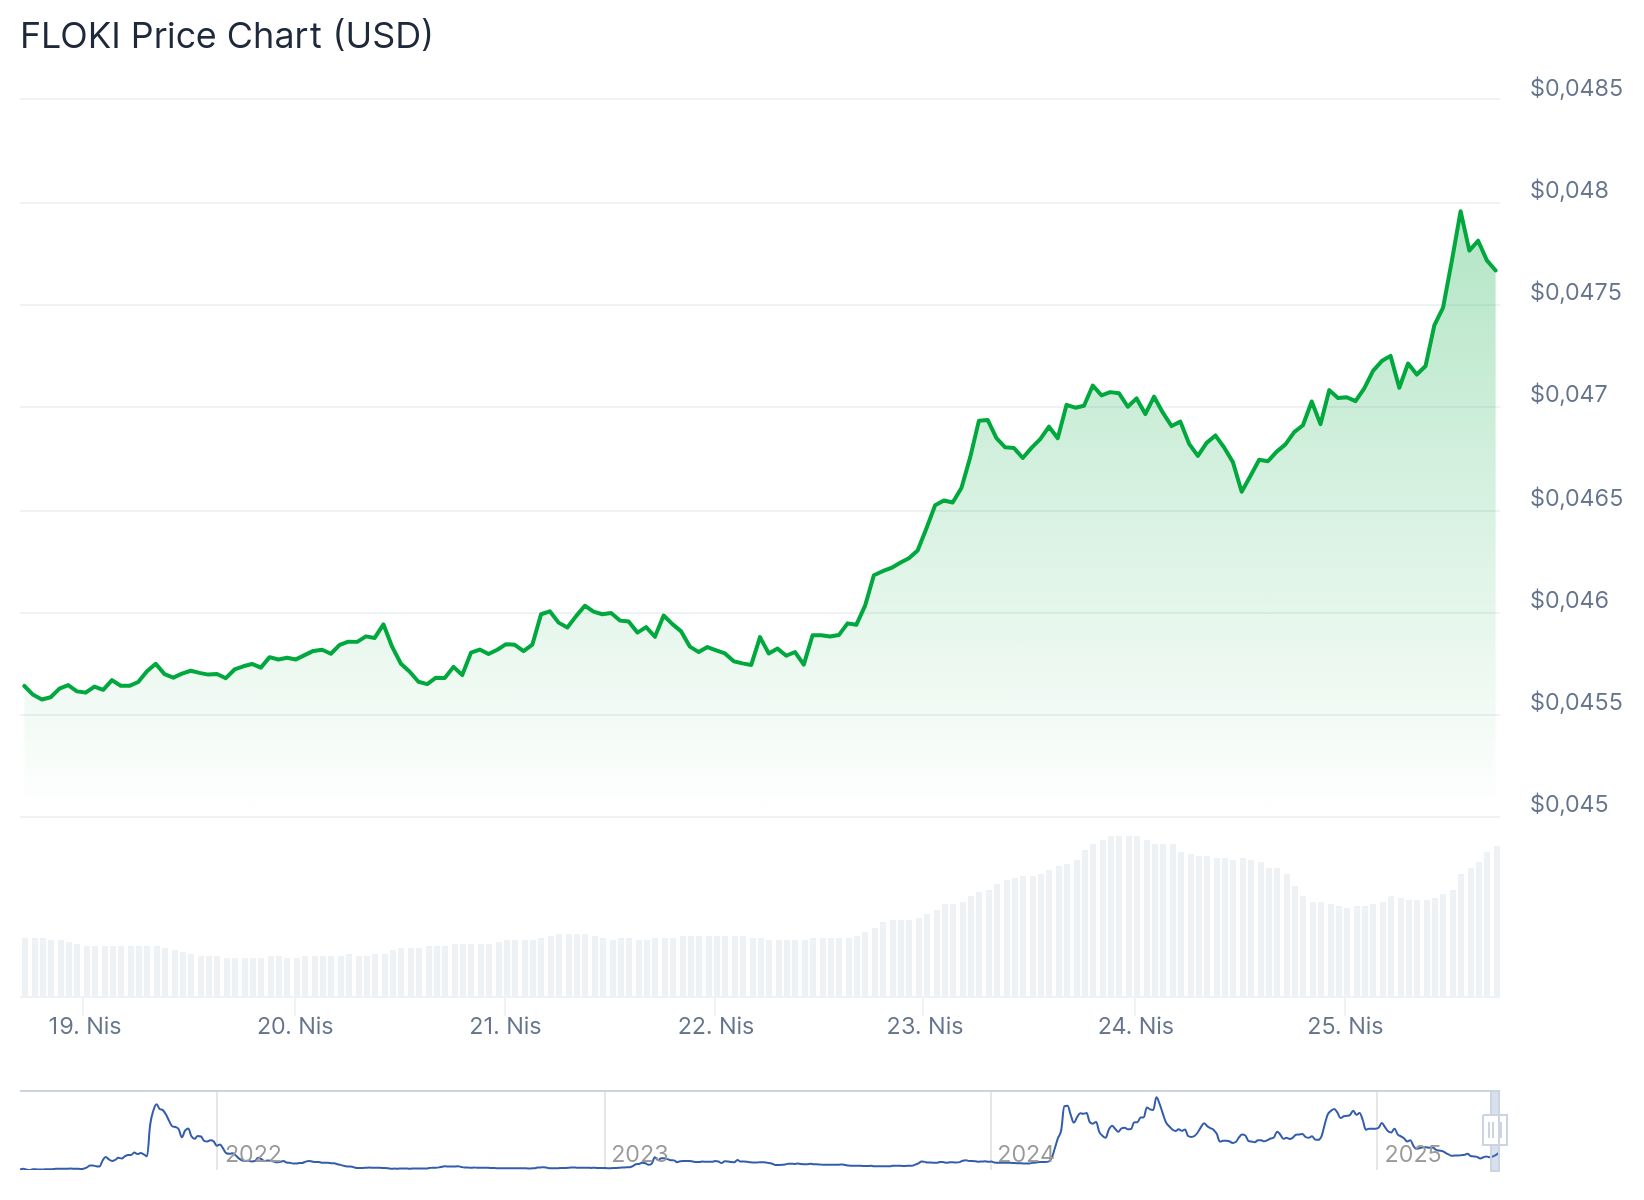
Task: Click the last point of the price line
Action: pyautogui.click(x=1496, y=270)
